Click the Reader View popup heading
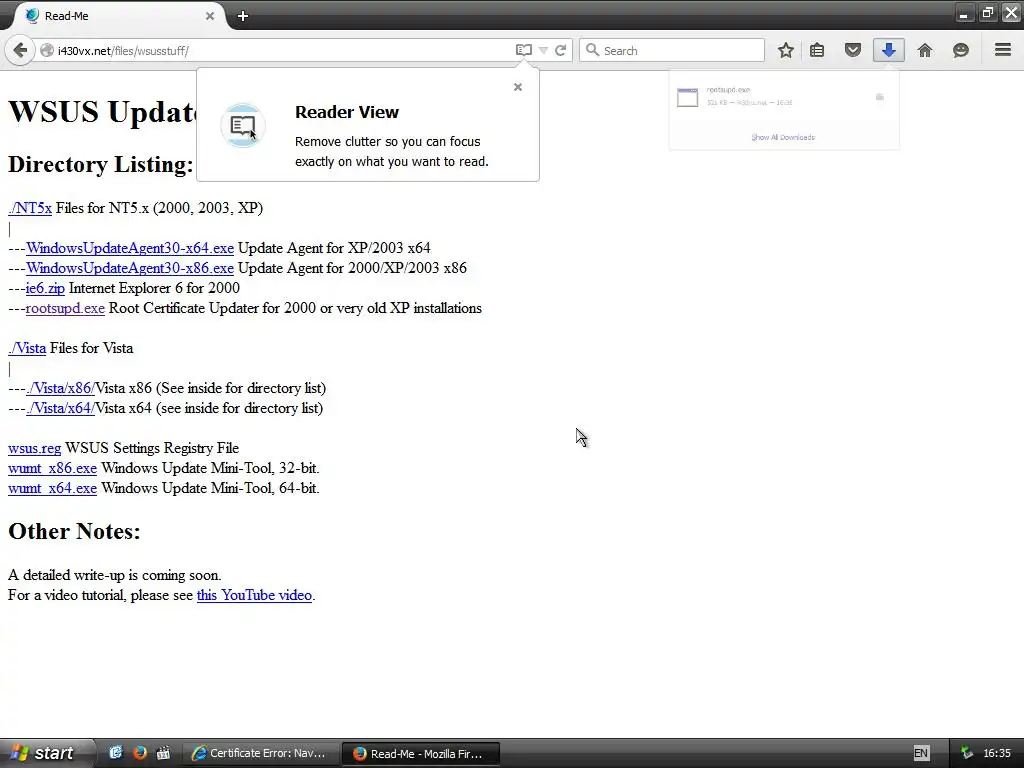The height and width of the screenshot is (768, 1024). 347,112
